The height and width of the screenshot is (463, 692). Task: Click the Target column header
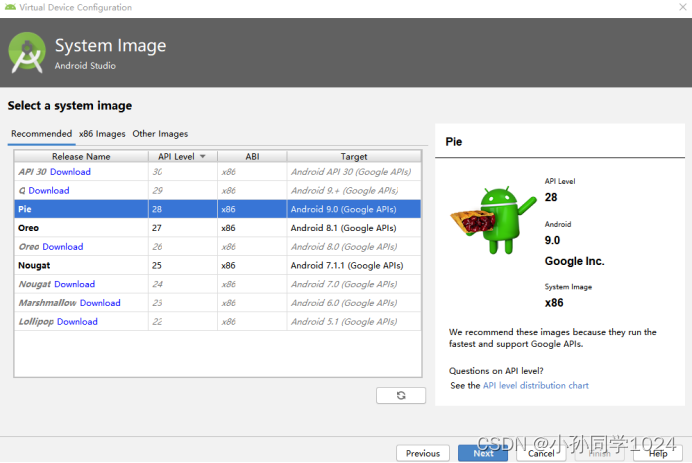(354, 156)
